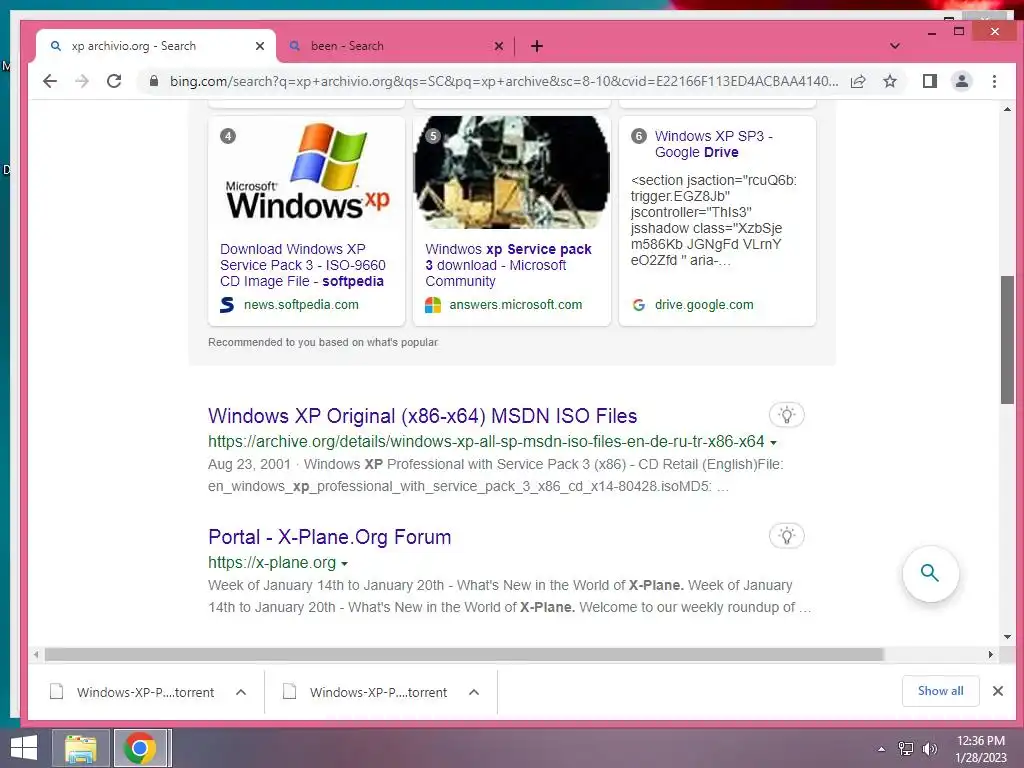
Task: Open Chrome three-dot menu
Action: pyautogui.click(x=994, y=81)
